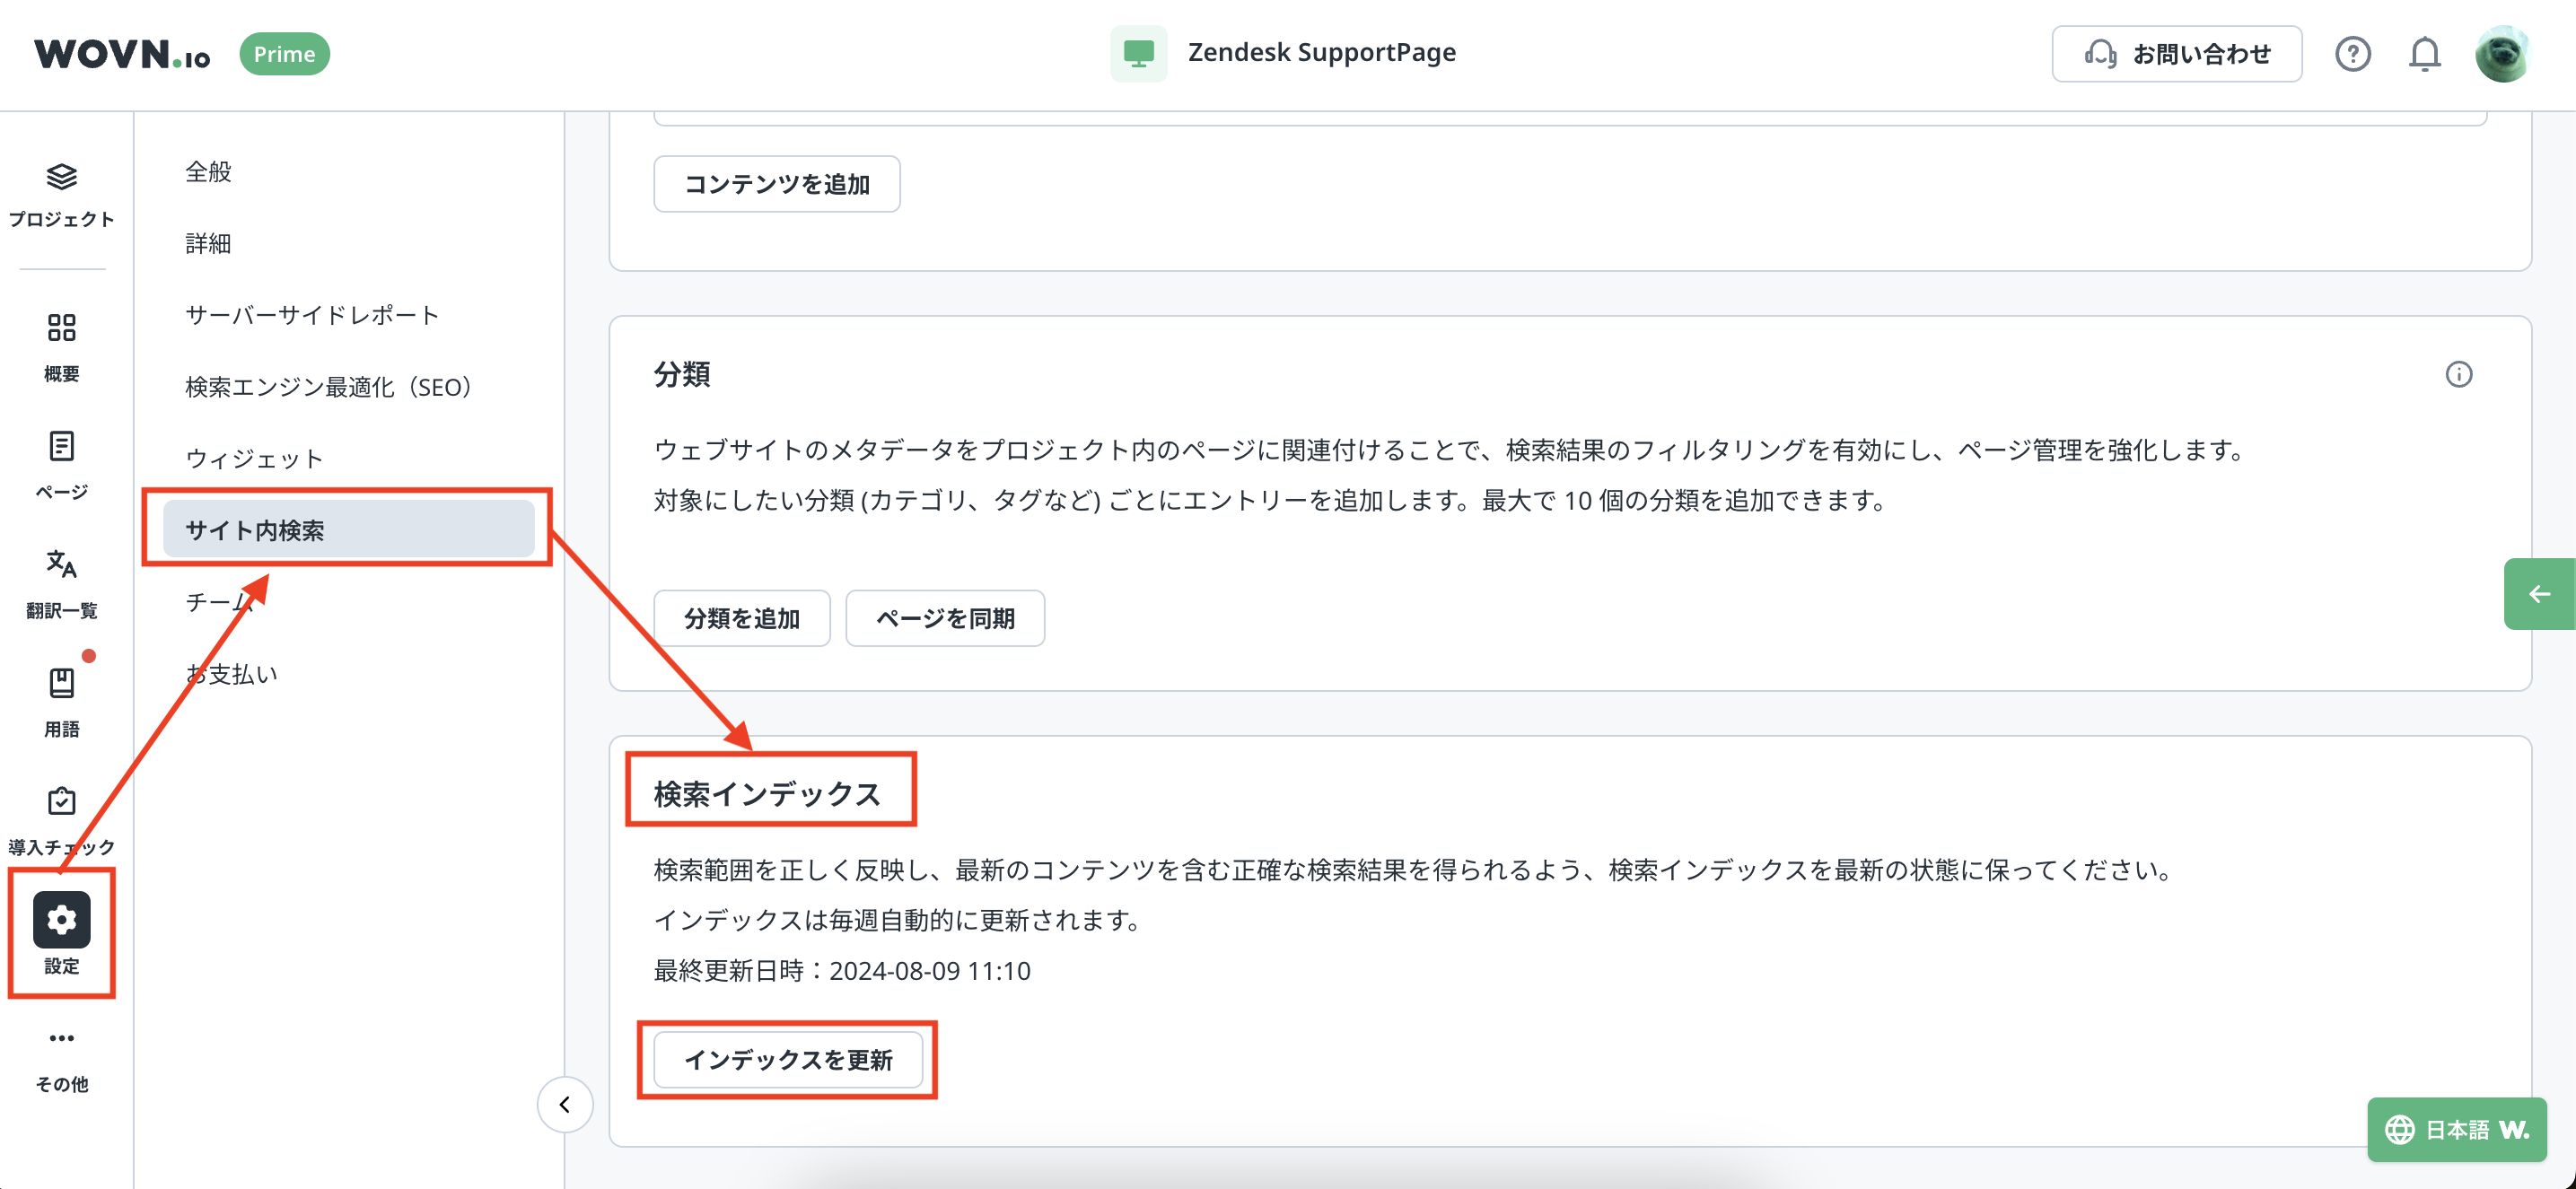This screenshot has width=2576, height=1189.
Task: Select 検索エンジン最適化(SEO) menu item
Action: pyautogui.click(x=328, y=387)
